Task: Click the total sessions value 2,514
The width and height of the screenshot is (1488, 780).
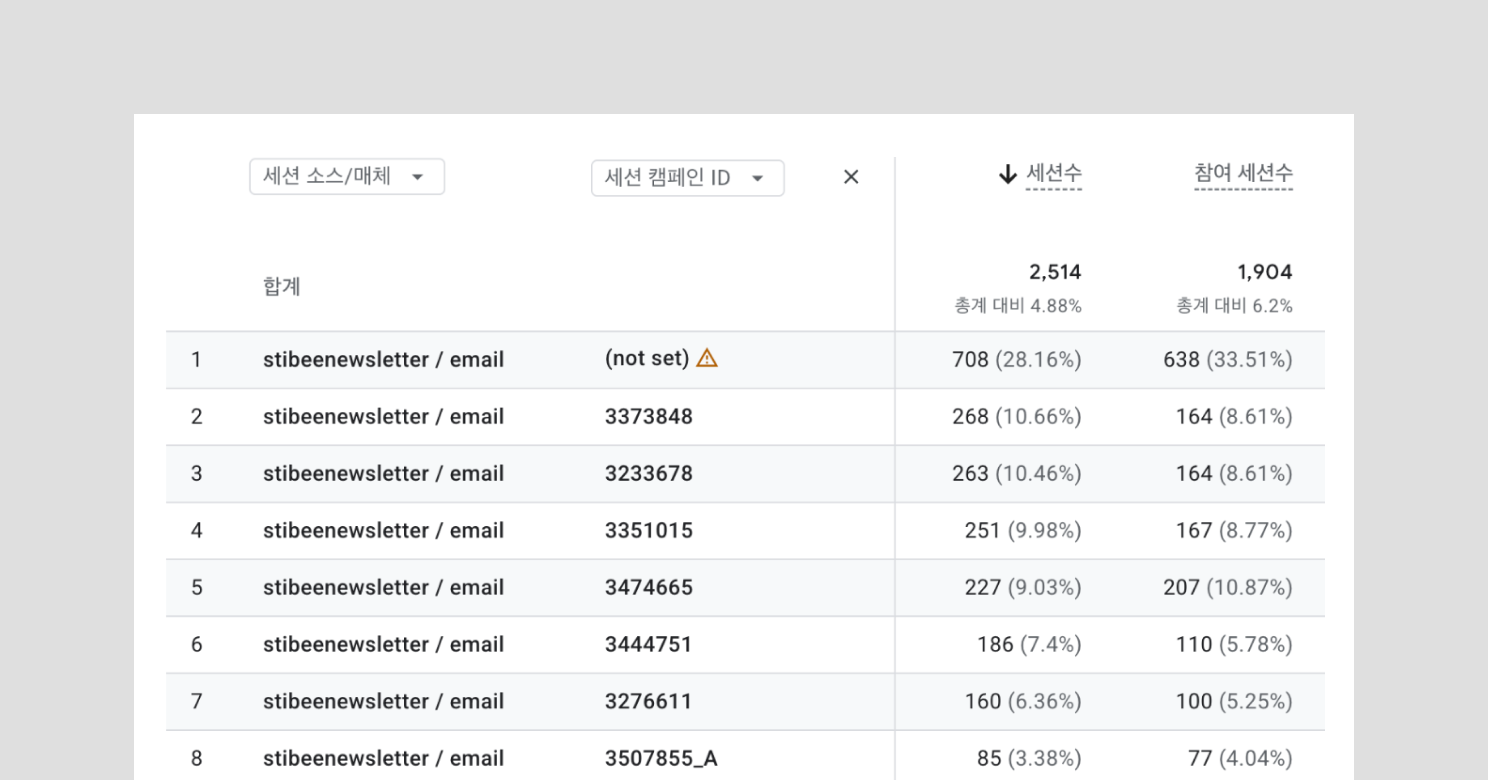Action: tap(1055, 272)
